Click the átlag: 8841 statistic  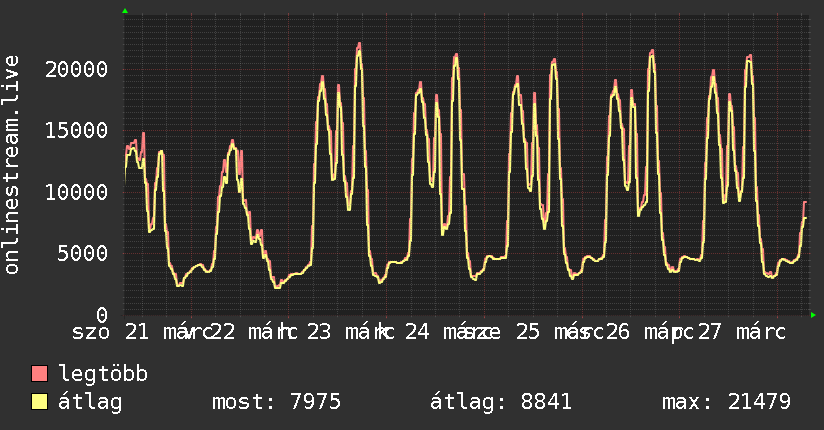coord(501,402)
